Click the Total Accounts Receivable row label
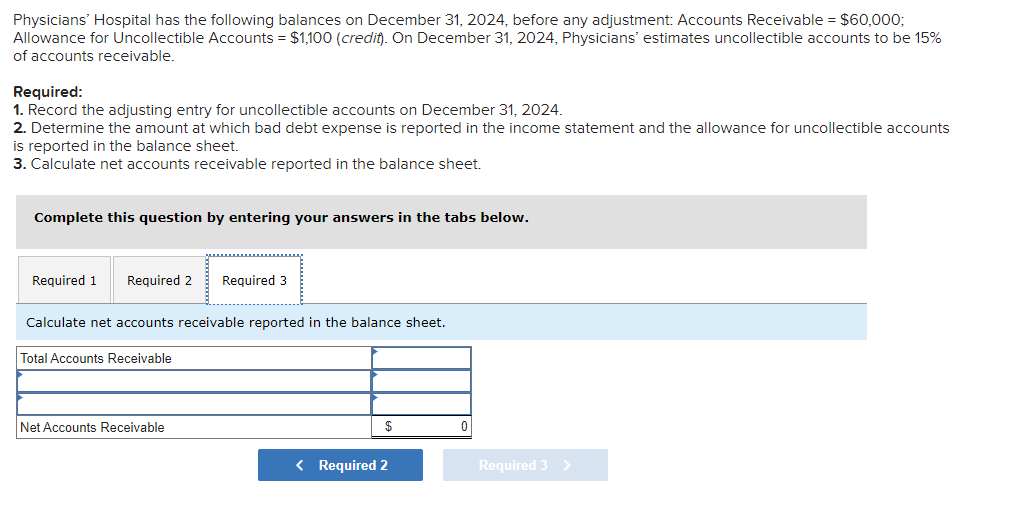Image resolution: width=1032 pixels, height=516 pixels. click(96, 359)
